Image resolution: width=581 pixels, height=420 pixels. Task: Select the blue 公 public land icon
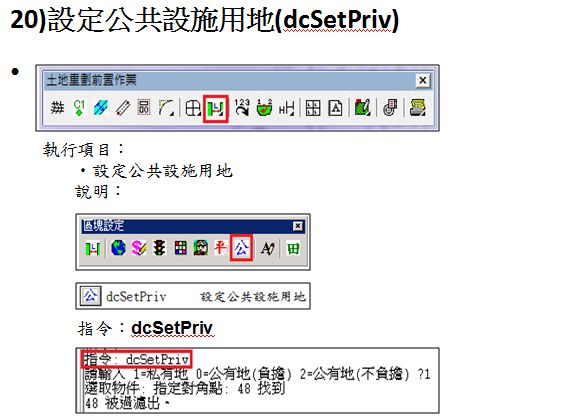(241, 248)
